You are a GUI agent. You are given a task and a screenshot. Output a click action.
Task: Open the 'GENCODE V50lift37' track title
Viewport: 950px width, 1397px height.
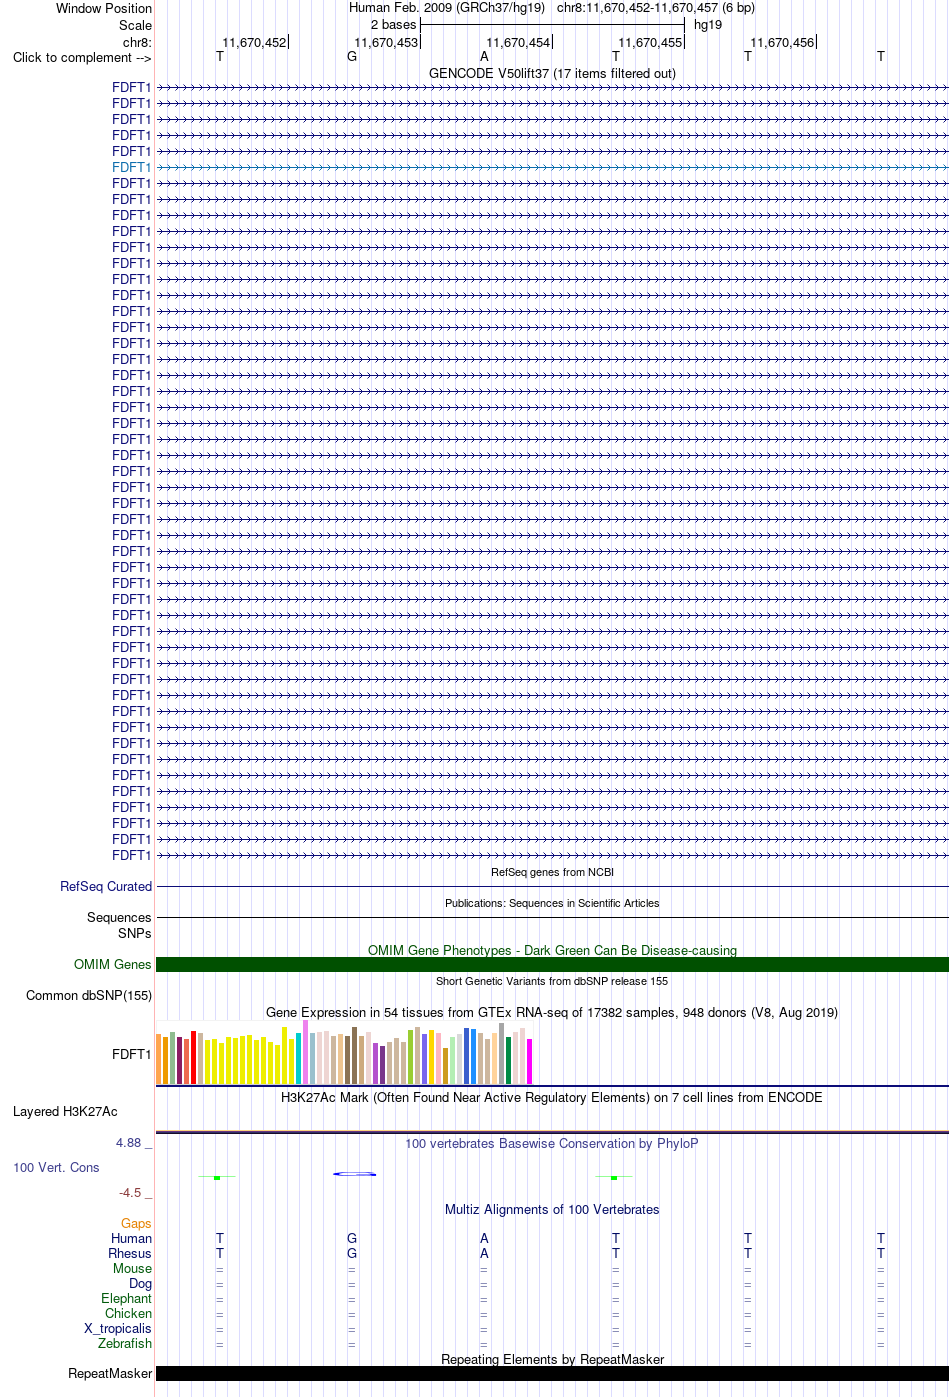(552, 73)
